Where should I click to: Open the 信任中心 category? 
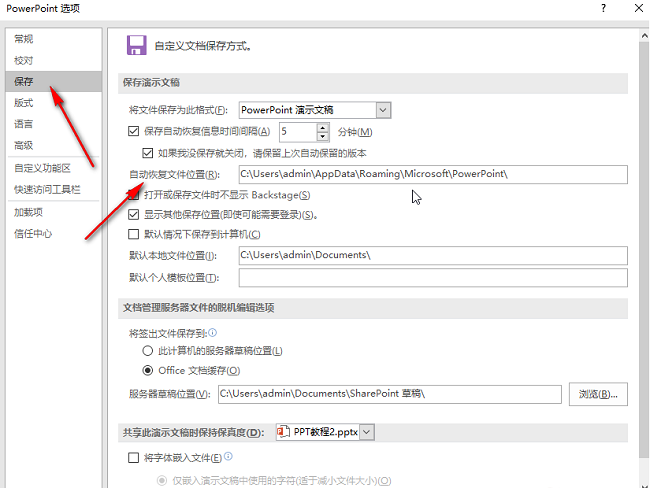coord(54,234)
